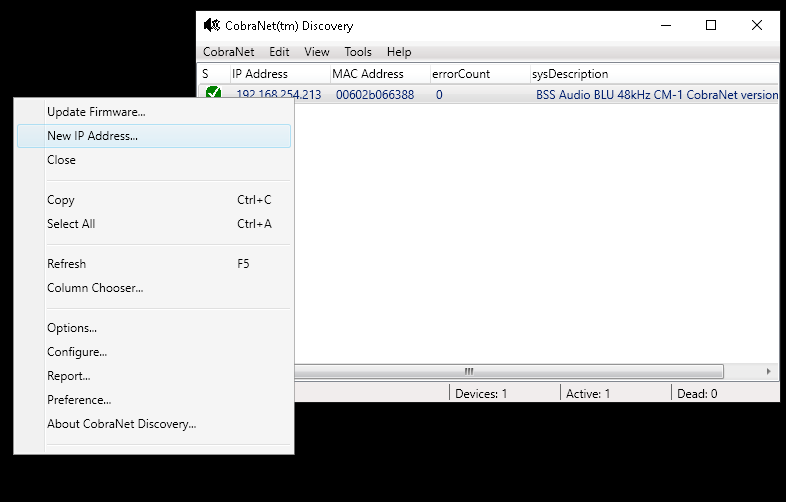The height and width of the screenshot is (502, 786).
Task: Choose Configure... menu entry
Action: coord(77,352)
